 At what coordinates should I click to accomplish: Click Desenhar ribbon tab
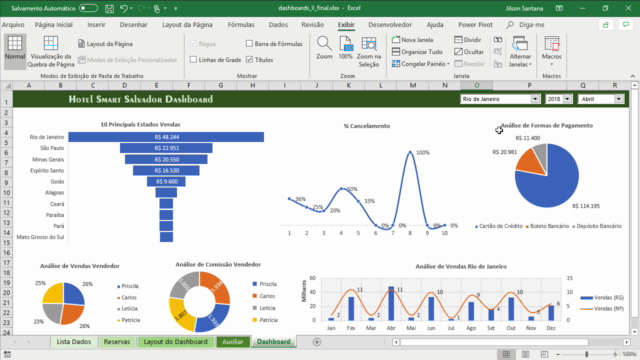(x=133, y=25)
